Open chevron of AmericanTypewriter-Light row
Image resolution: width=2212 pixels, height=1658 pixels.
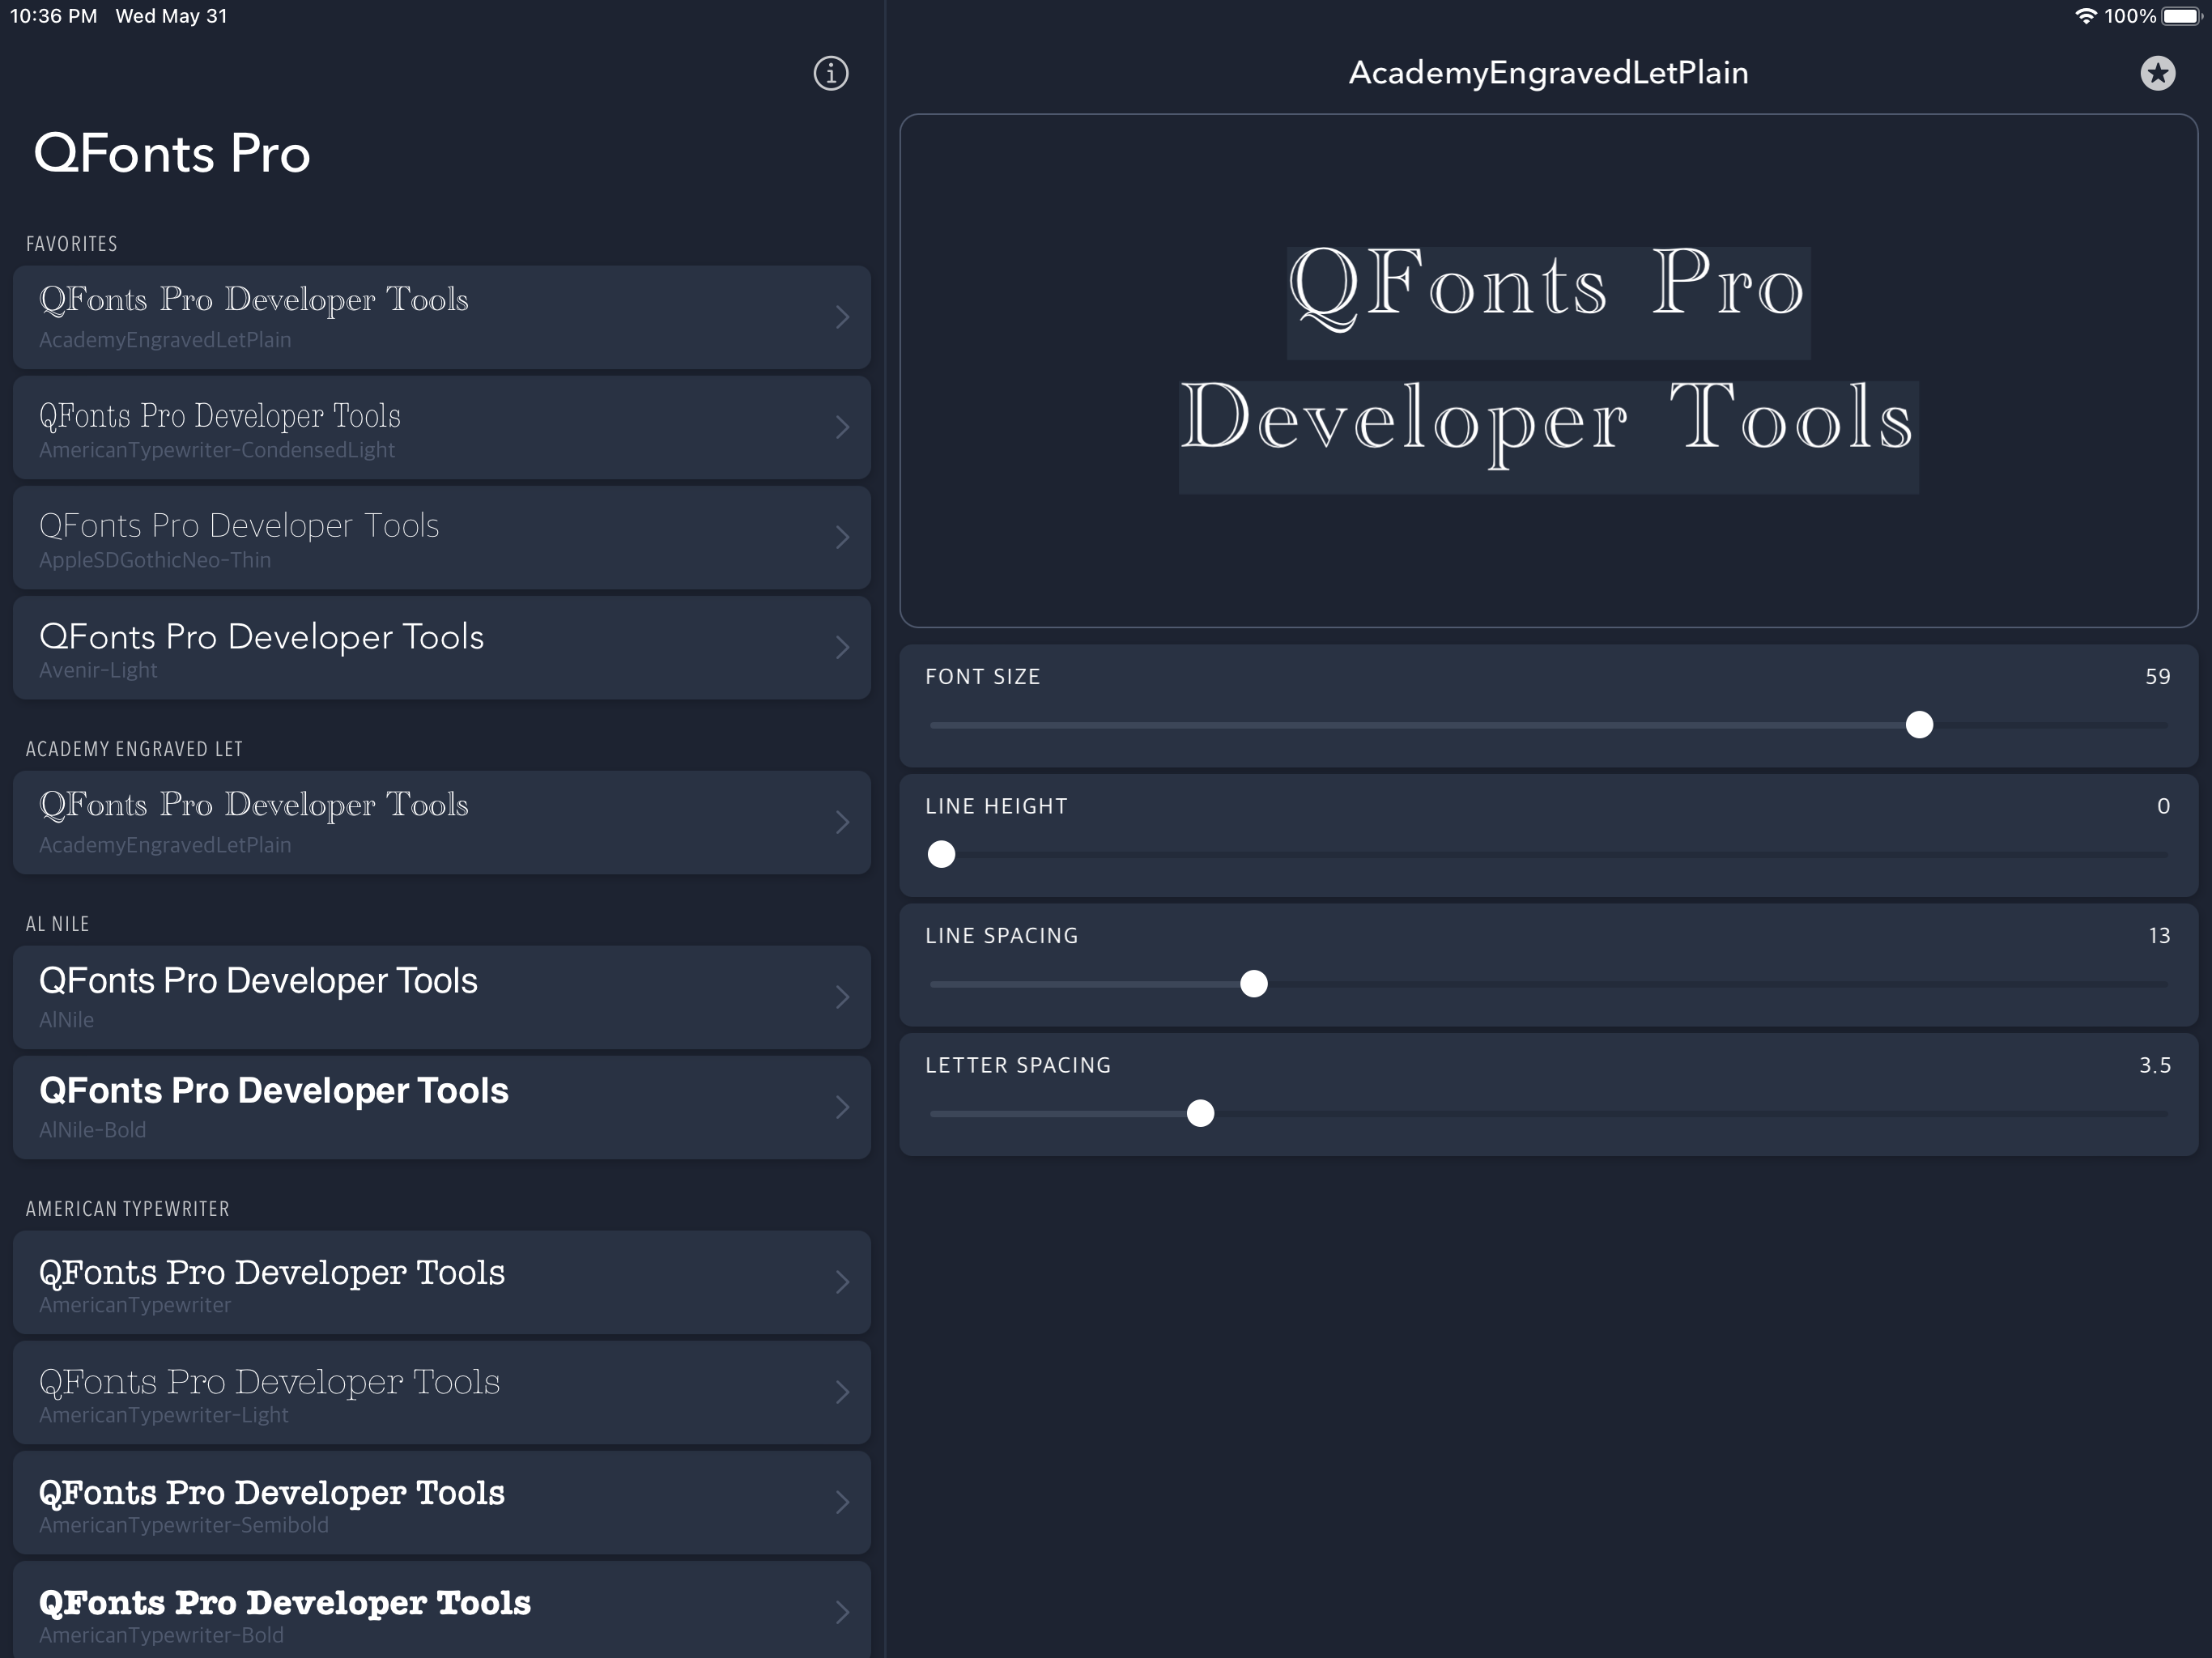point(842,1392)
